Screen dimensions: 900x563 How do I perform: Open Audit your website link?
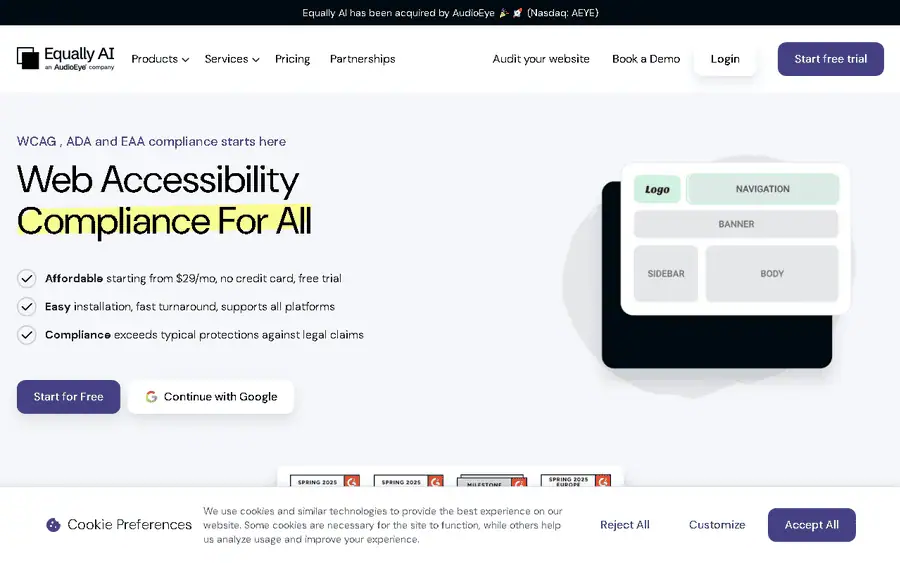click(x=541, y=59)
